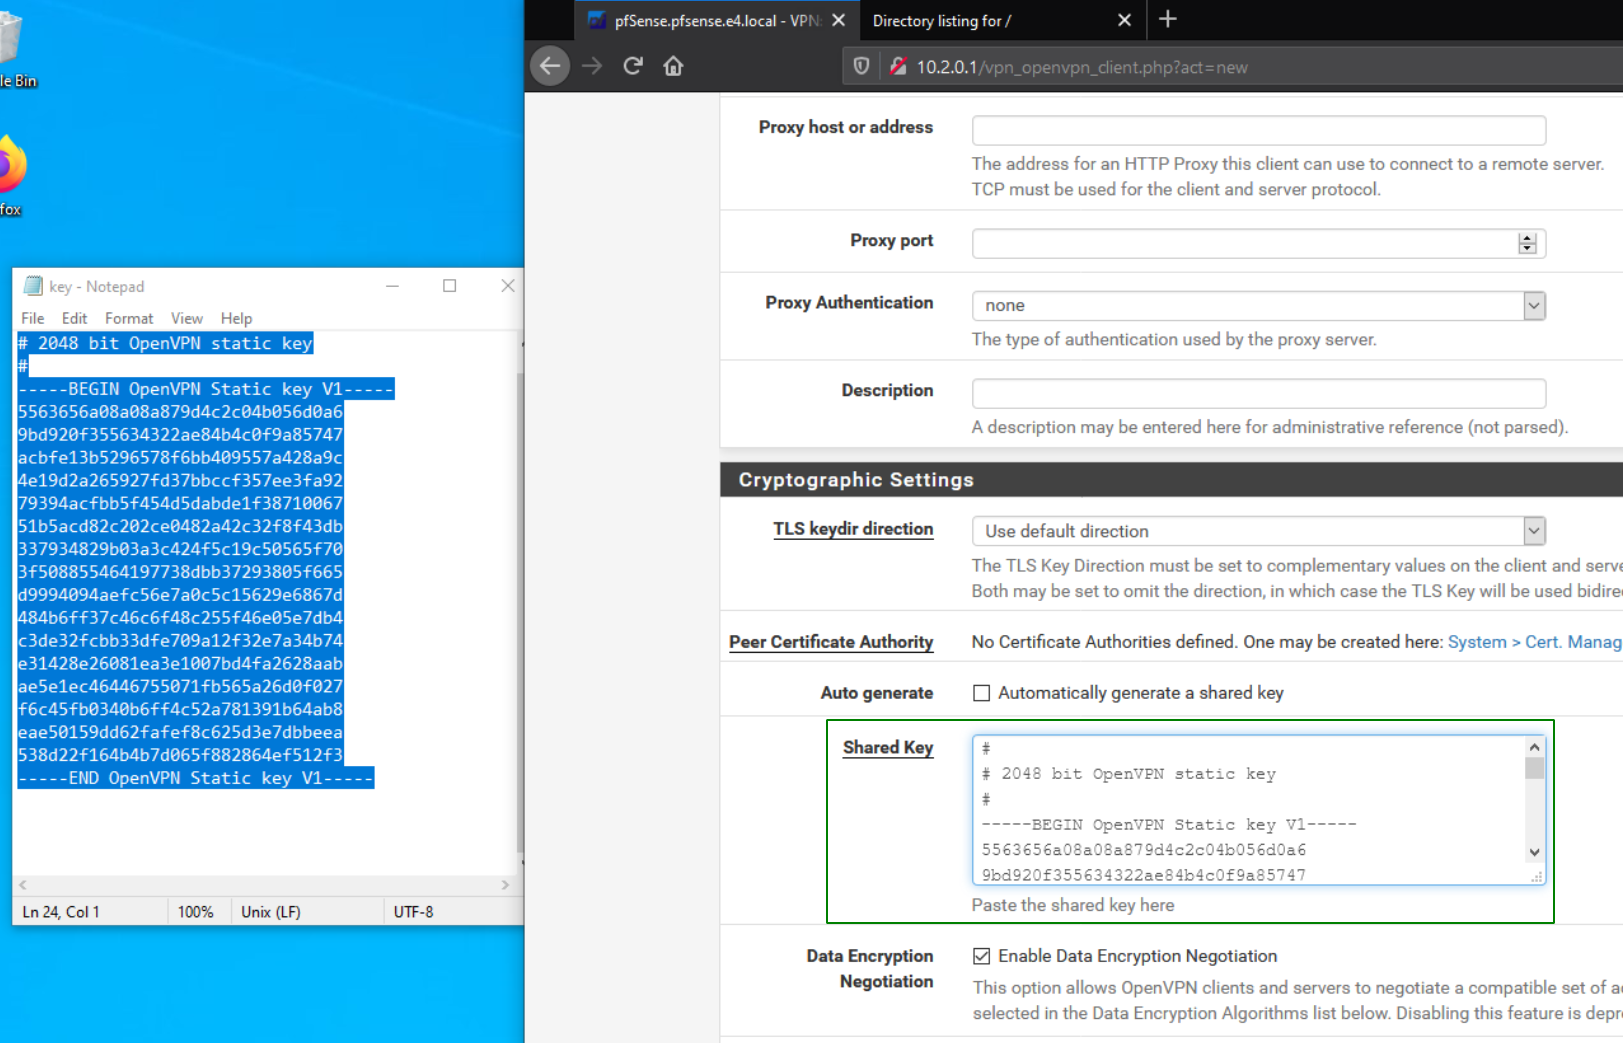
Task: Switch to the pfSense VPN tab
Action: [715, 20]
